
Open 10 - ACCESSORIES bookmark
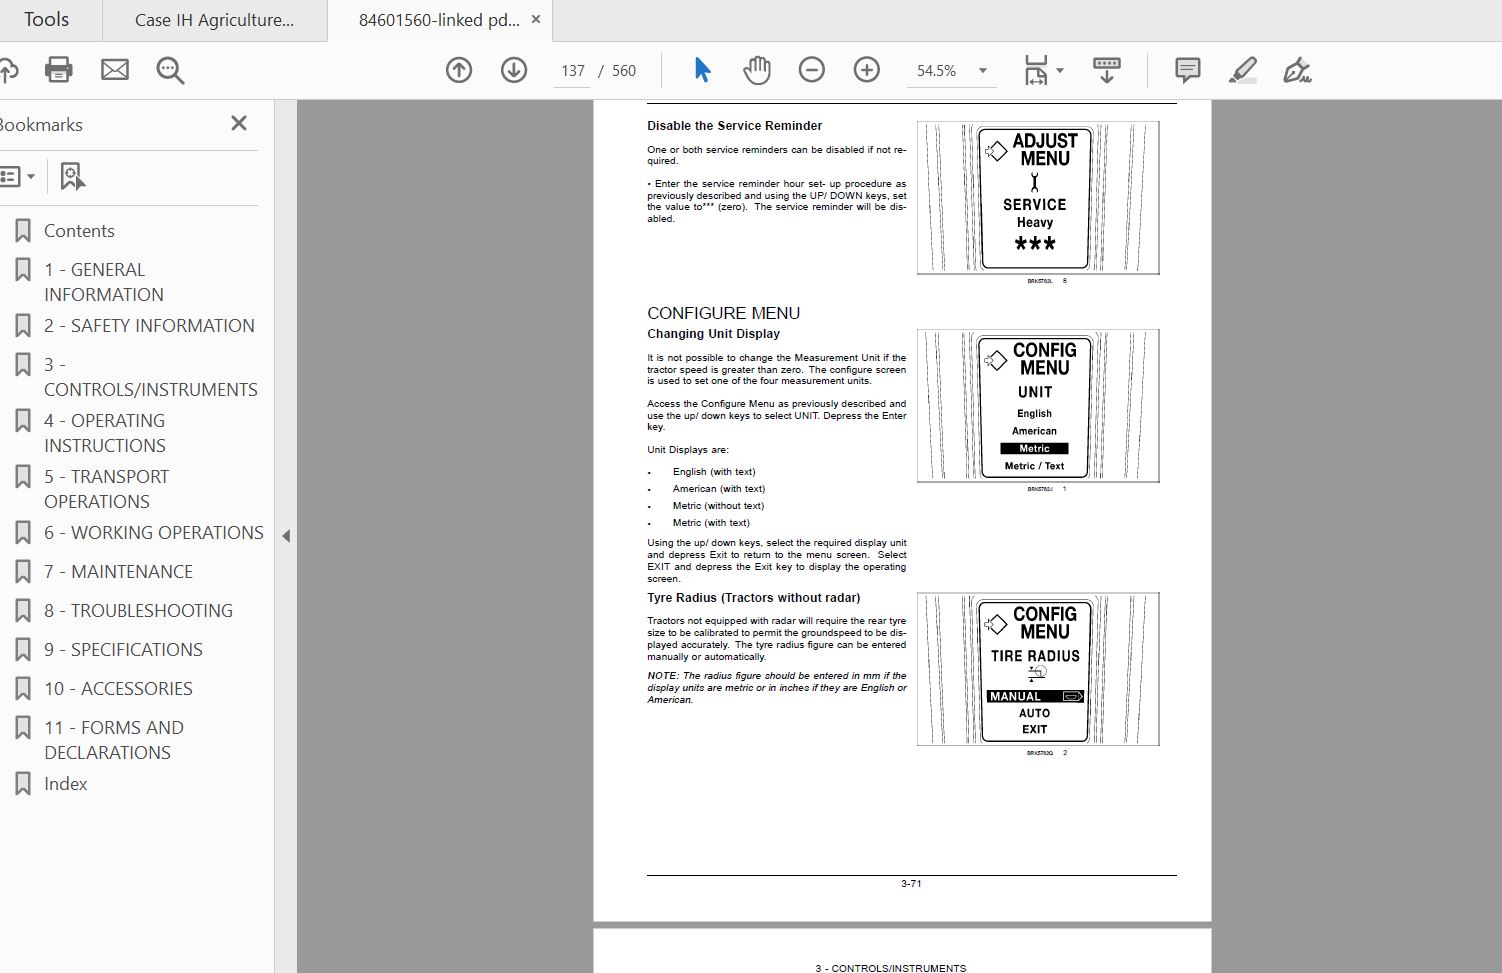click(x=118, y=689)
